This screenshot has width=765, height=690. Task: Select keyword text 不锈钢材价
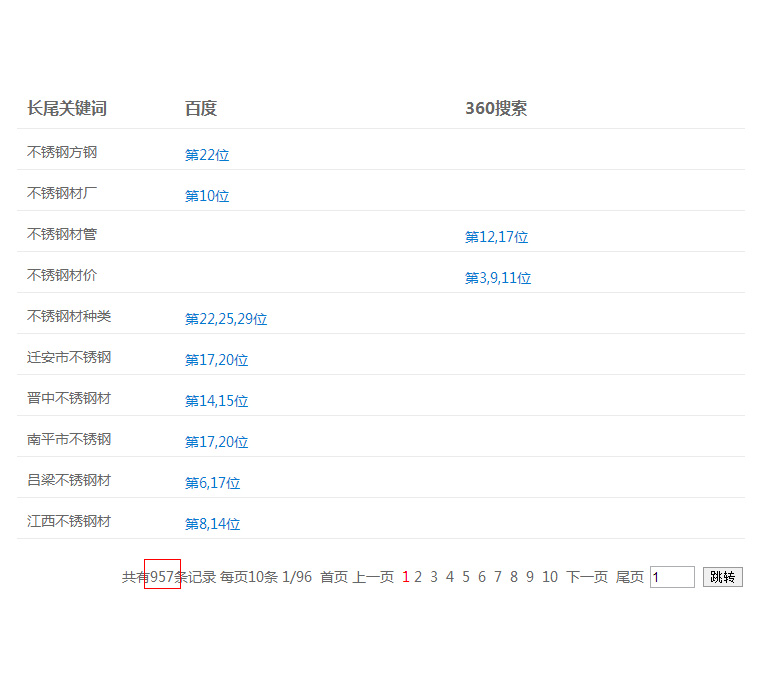(62, 275)
